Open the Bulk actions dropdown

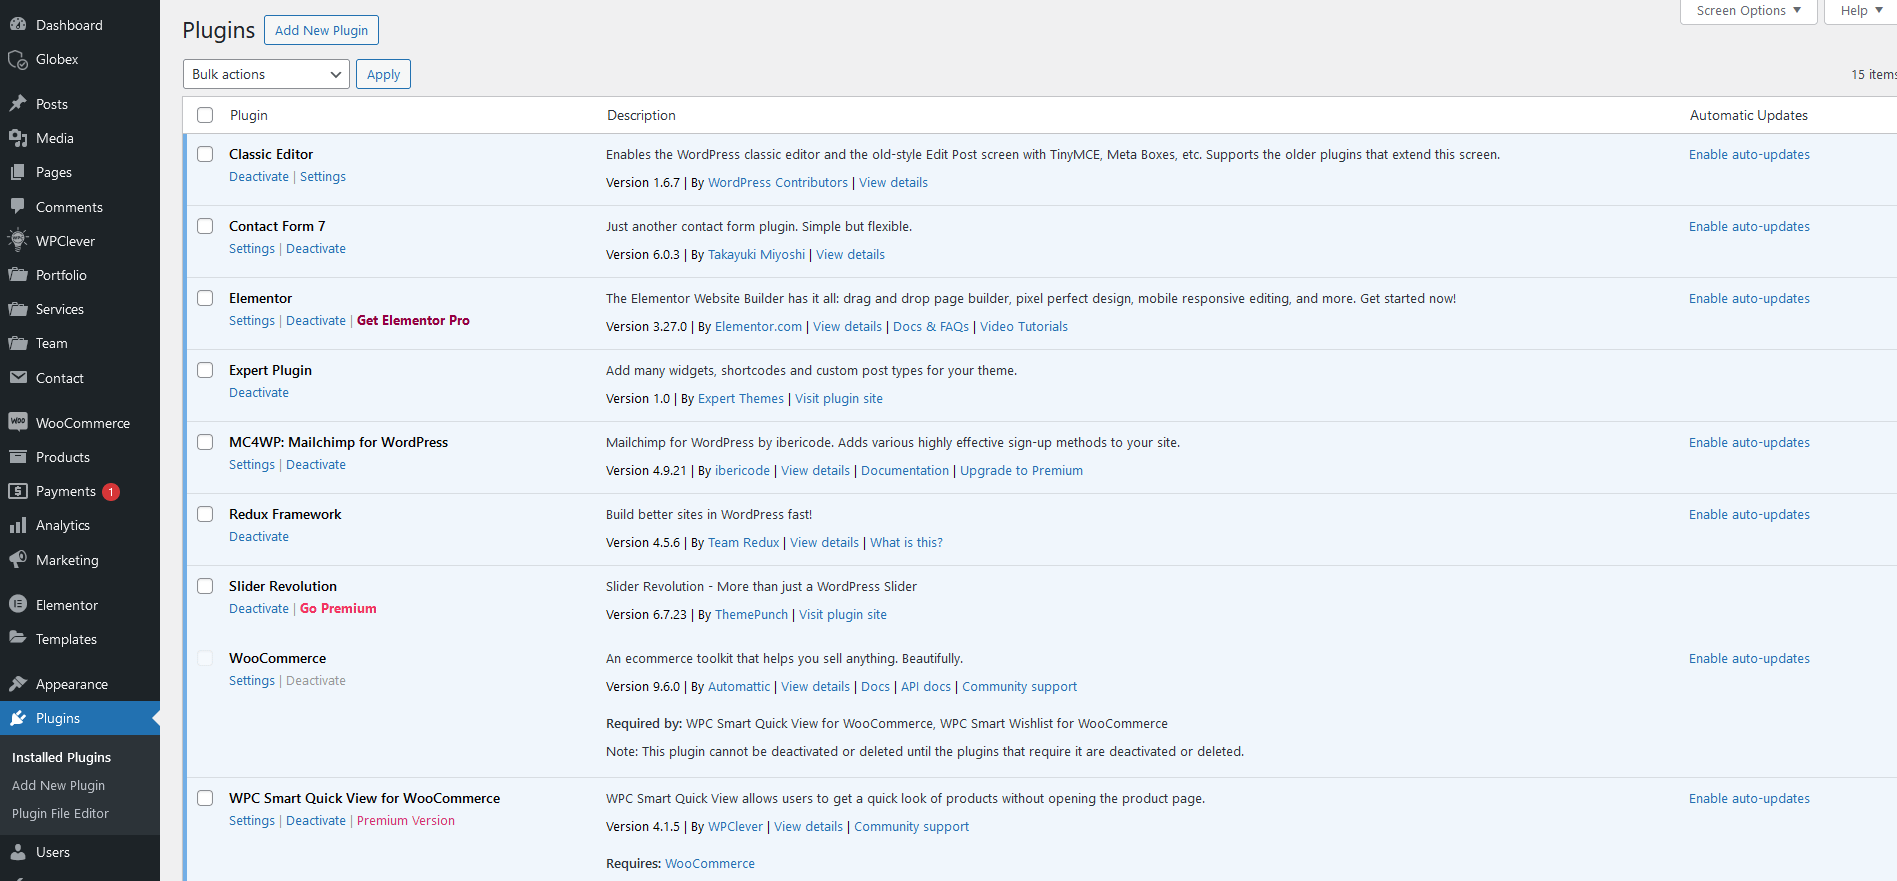(266, 74)
